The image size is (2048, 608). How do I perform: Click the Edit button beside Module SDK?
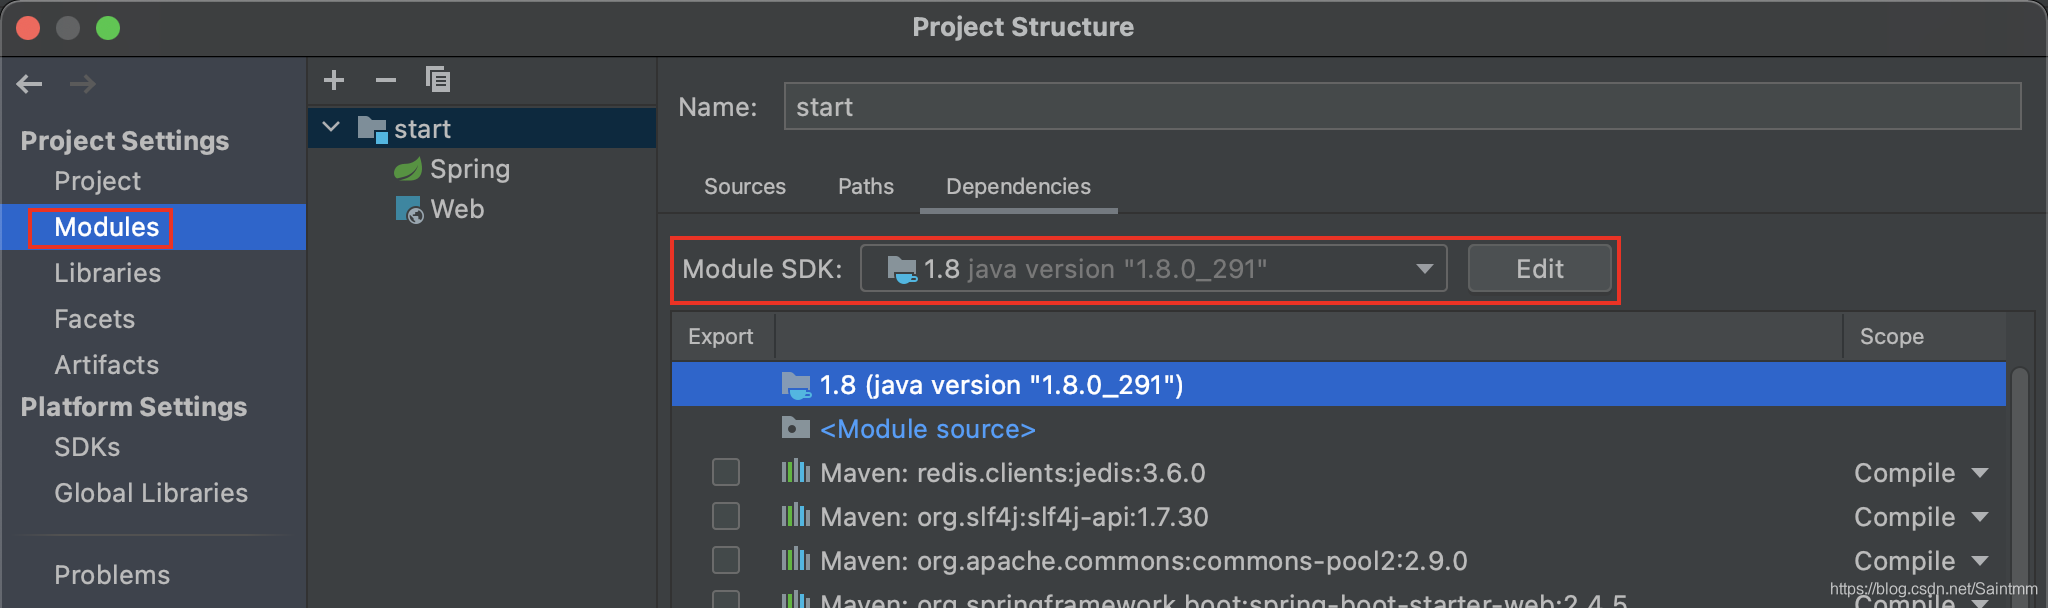point(1539,269)
